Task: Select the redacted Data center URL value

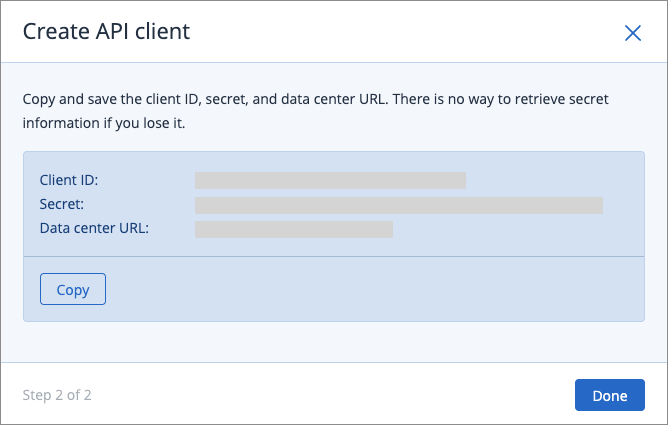Action: [294, 230]
